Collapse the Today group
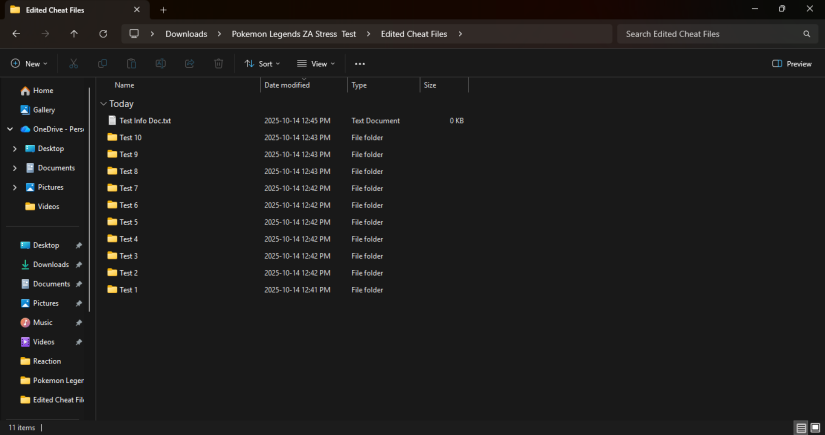Viewport: 825px width, 435px height. tap(104, 104)
